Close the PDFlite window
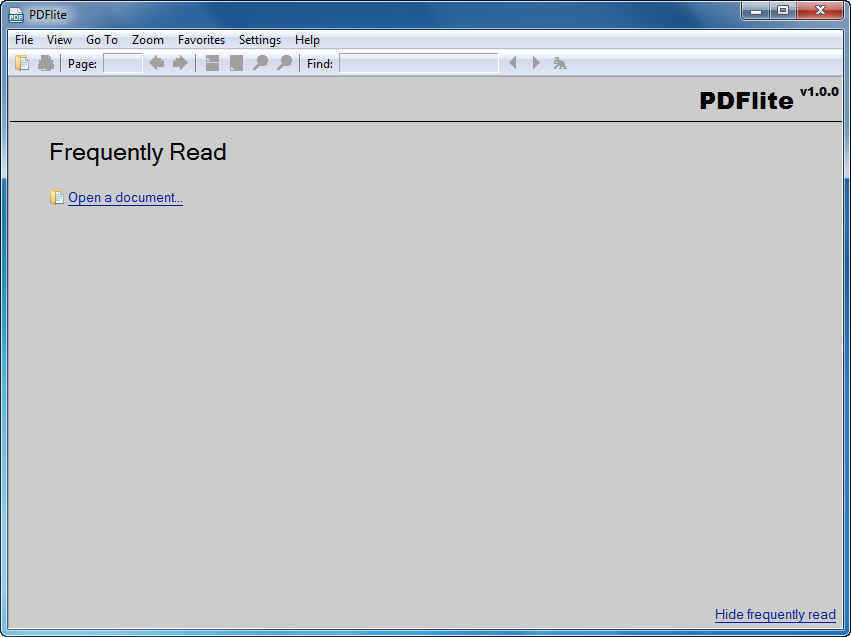 click(820, 11)
